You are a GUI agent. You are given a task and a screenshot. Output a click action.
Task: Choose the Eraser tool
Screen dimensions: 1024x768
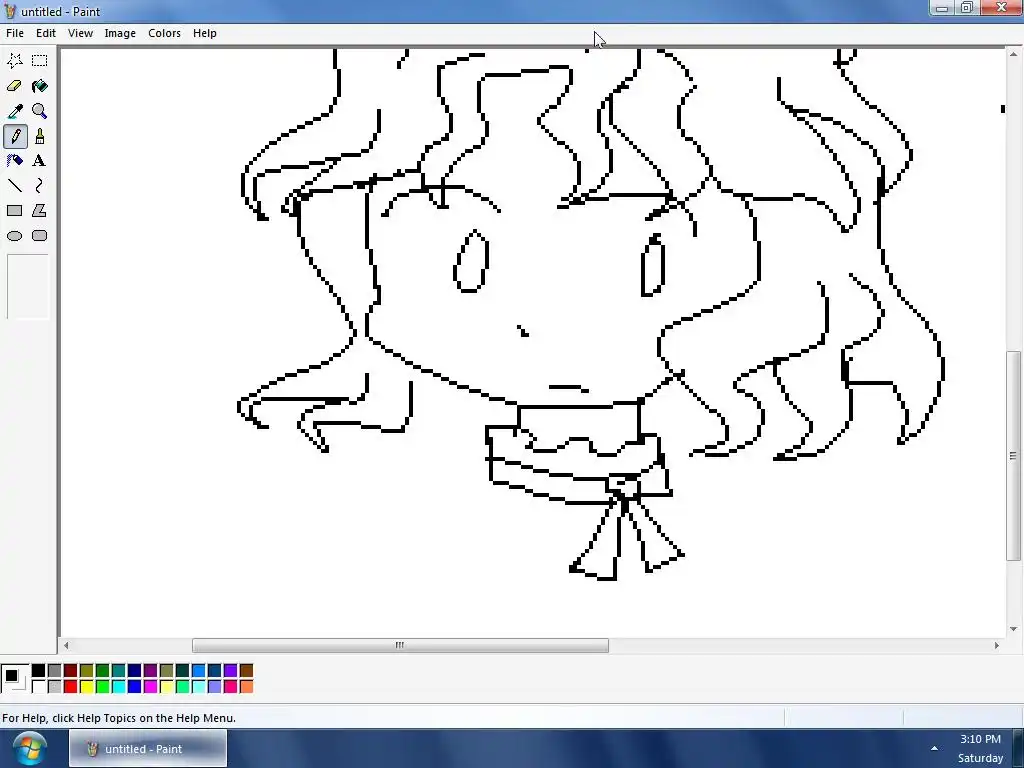(14, 86)
